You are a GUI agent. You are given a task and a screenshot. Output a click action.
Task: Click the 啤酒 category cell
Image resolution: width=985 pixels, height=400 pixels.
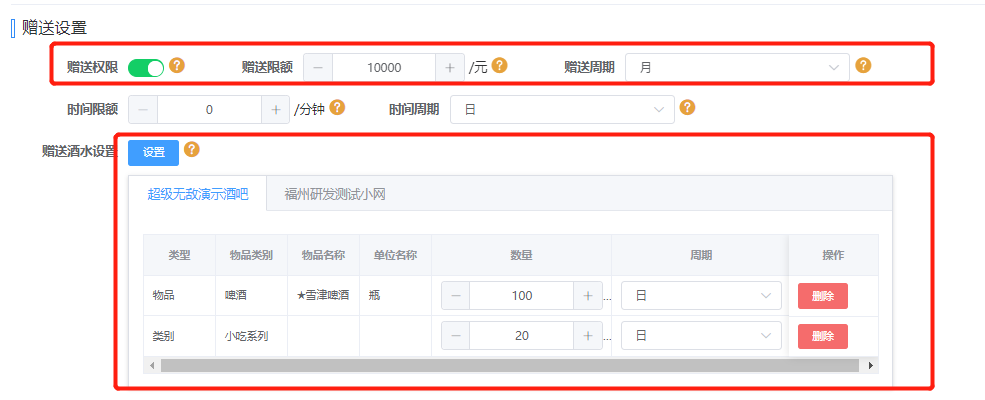(x=251, y=296)
